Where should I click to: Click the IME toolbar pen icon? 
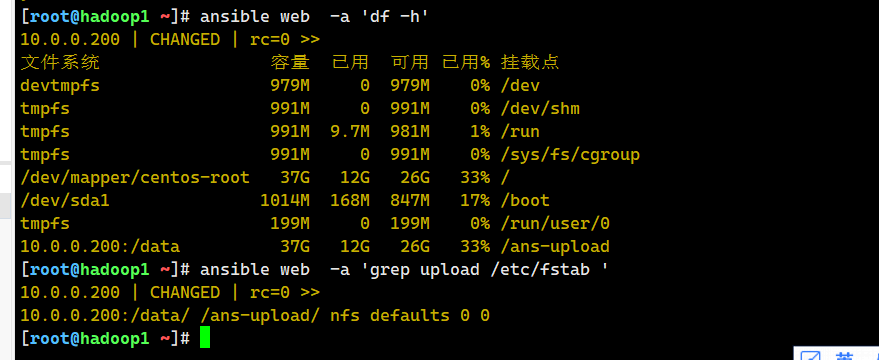tap(811, 356)
